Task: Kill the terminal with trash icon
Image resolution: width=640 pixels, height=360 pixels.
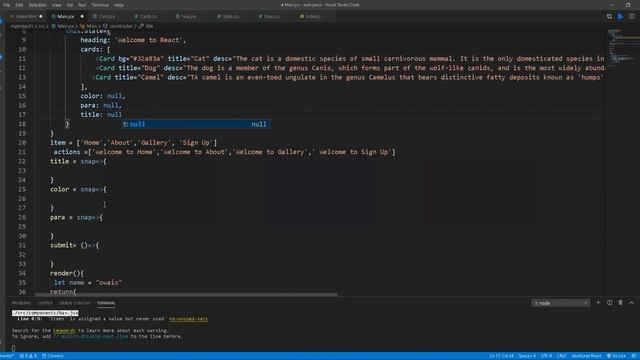Action: (620, 303)
